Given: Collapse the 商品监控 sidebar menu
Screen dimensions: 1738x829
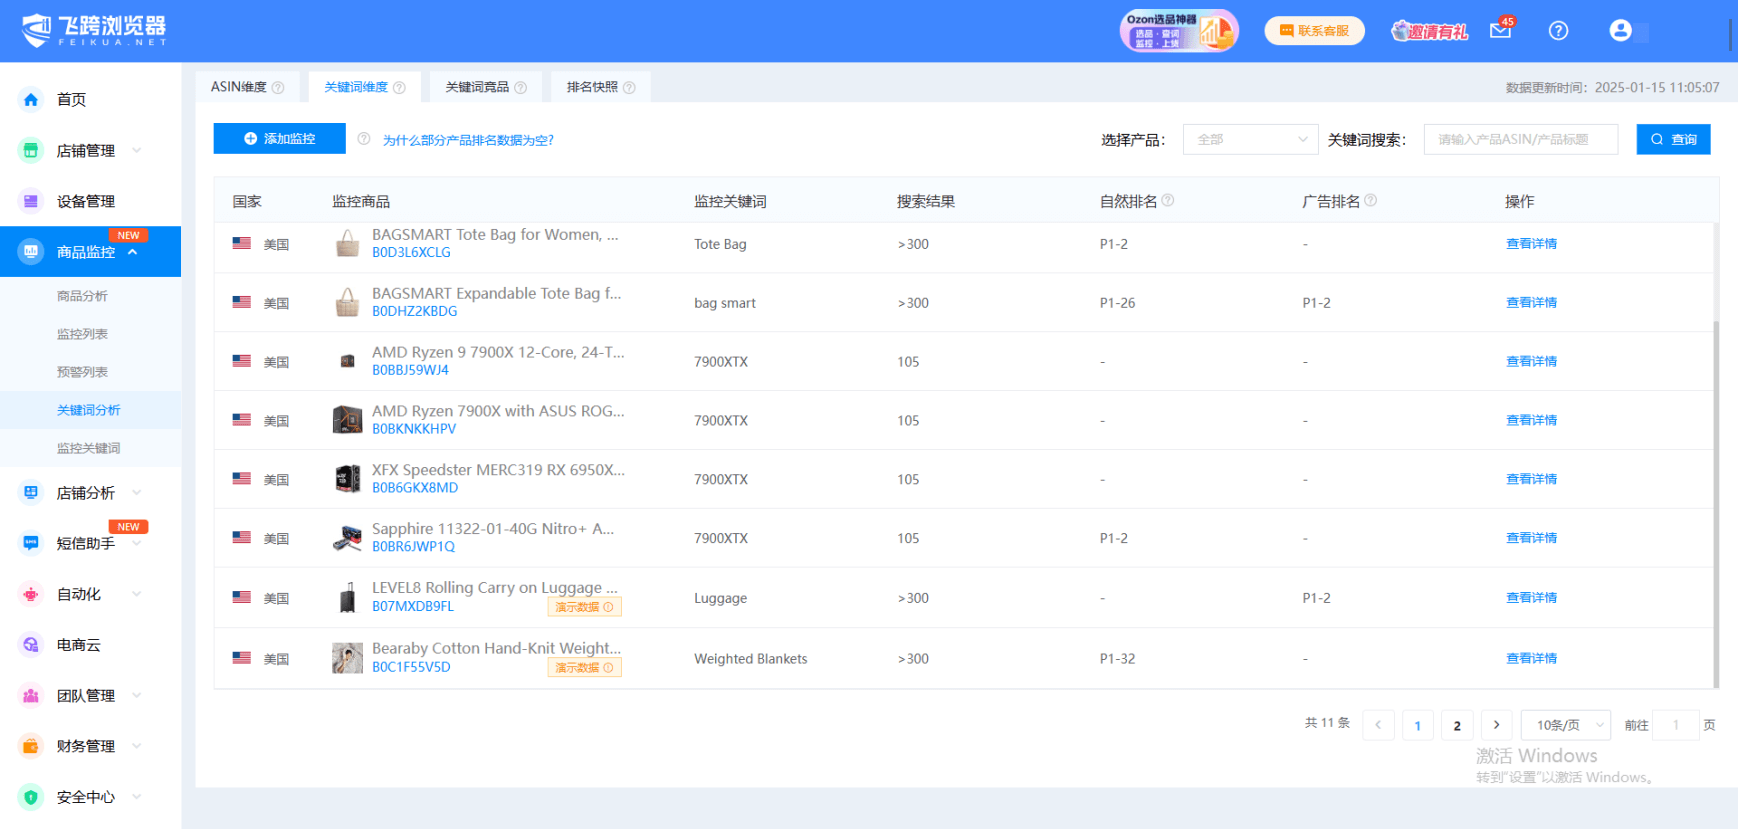Looking at the screenshot, I should (133, 252).
